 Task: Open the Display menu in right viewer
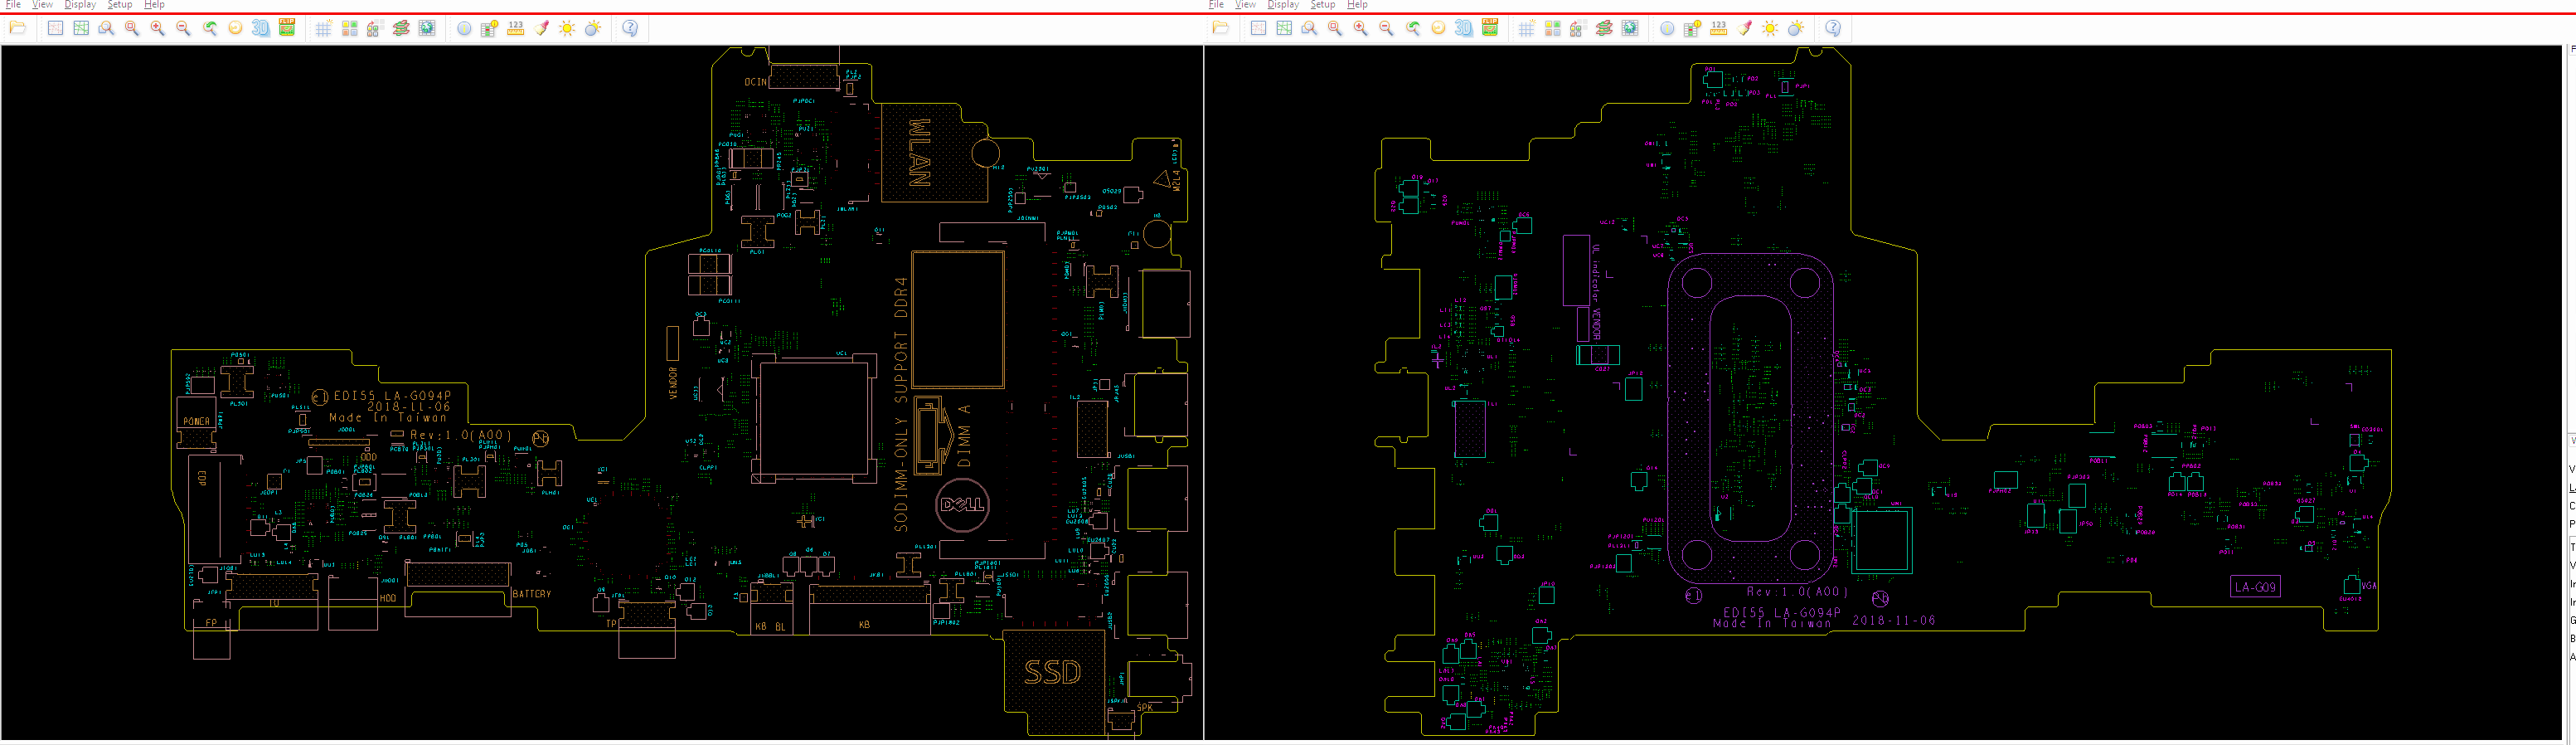pos(1283,5)
